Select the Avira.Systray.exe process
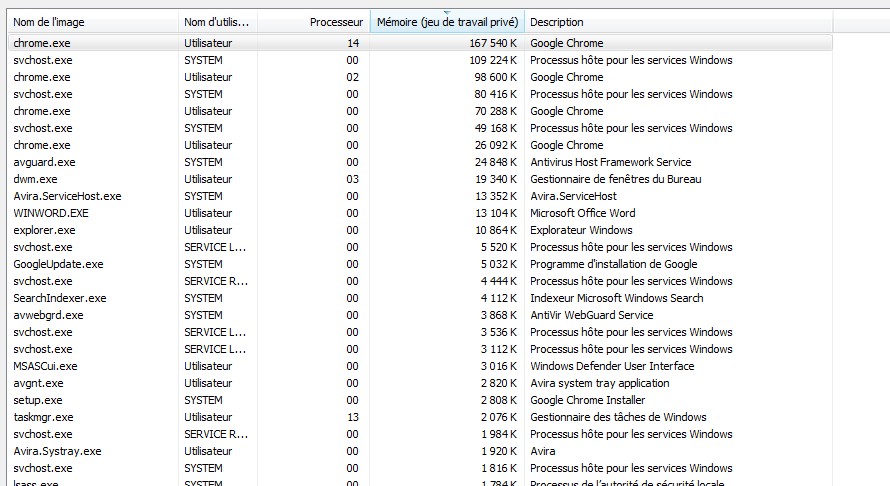Viewport: 890px width, 486px height. point(420,451)
